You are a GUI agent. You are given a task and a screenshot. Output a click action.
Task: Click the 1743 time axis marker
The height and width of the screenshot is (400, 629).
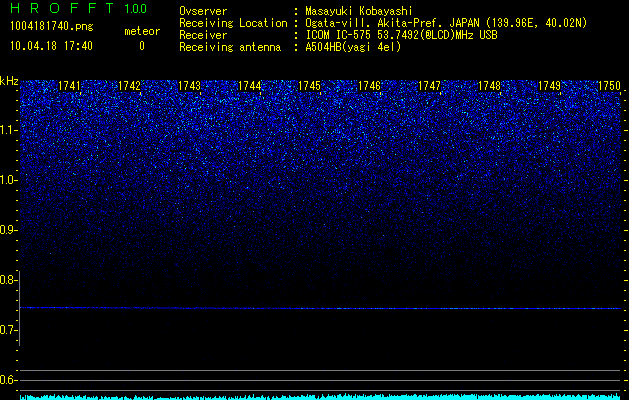189,86
